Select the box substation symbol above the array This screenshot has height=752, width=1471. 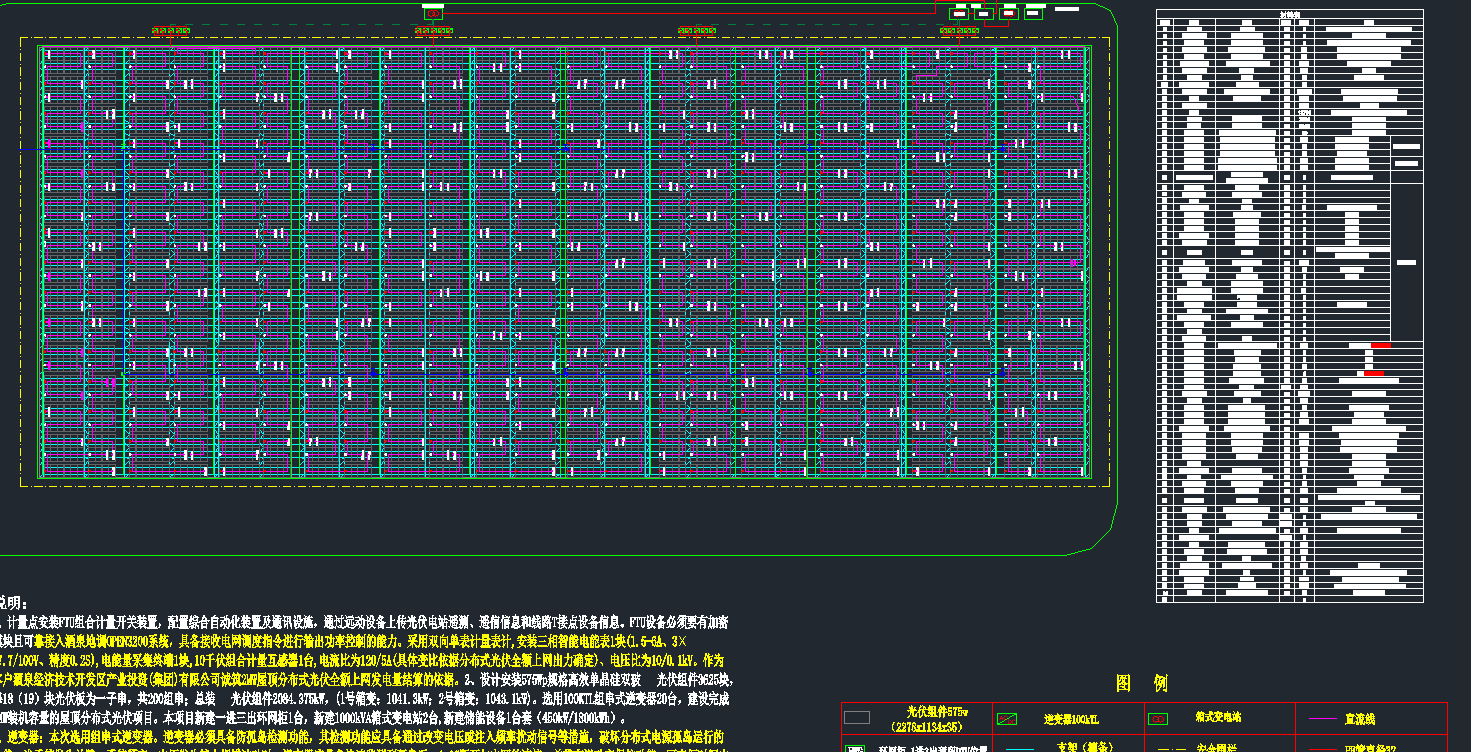point(433,14)
